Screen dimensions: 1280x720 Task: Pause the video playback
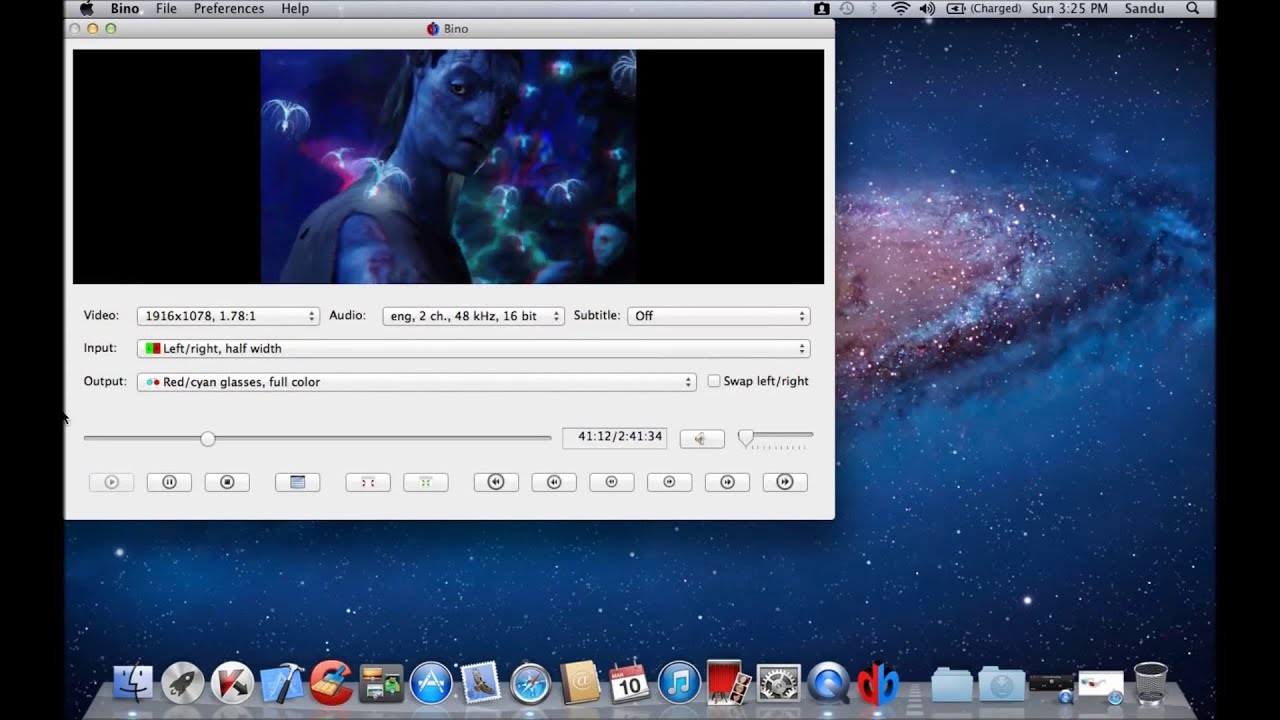tap(169, 482)
